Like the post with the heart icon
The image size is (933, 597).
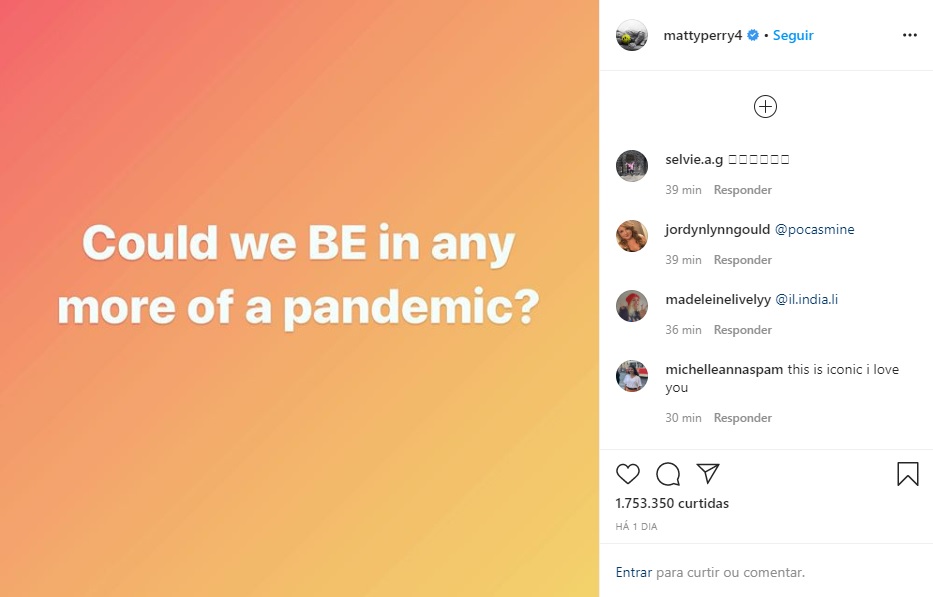coord(628,474)
